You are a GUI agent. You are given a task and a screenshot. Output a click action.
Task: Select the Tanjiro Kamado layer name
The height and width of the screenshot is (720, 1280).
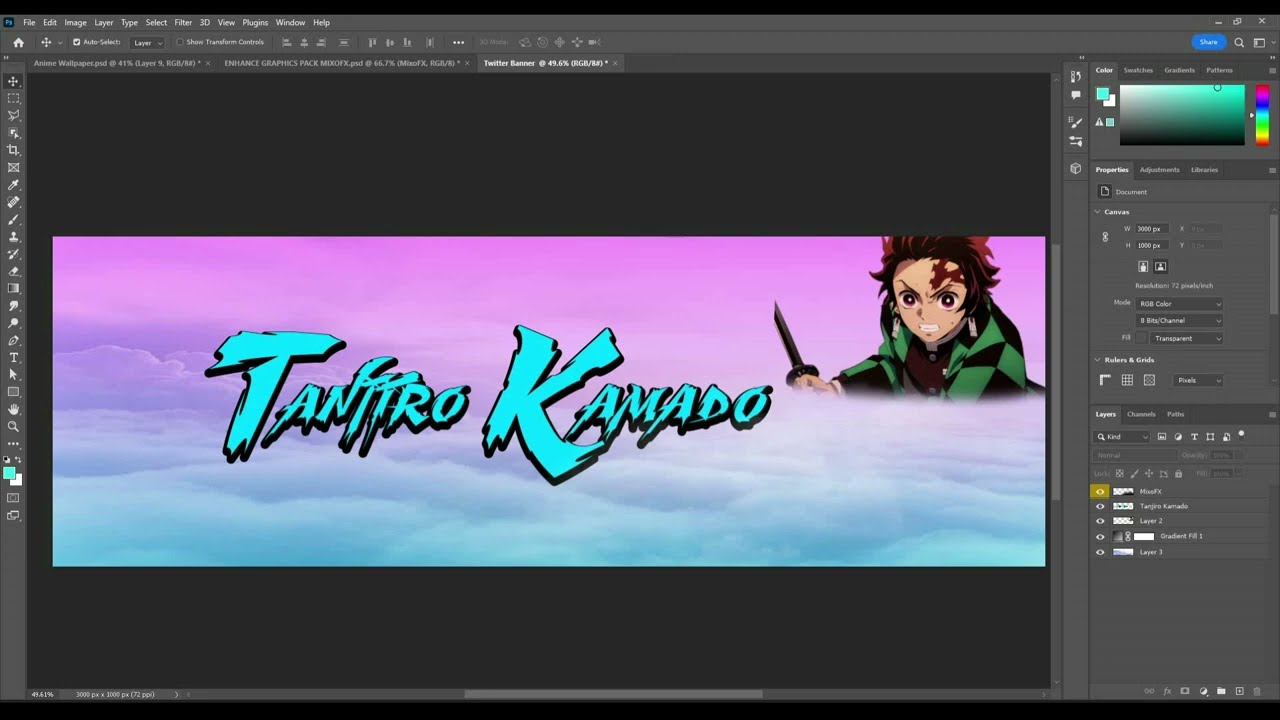1164,506
